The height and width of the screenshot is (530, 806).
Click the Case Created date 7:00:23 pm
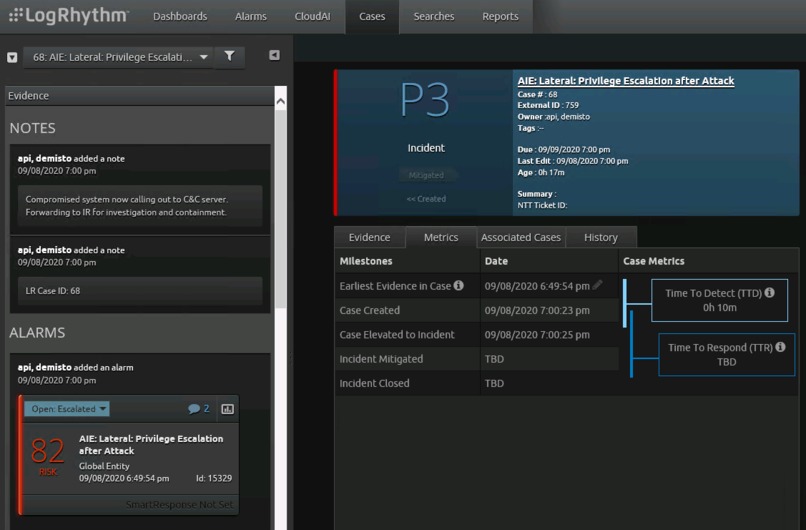[537, 310]
